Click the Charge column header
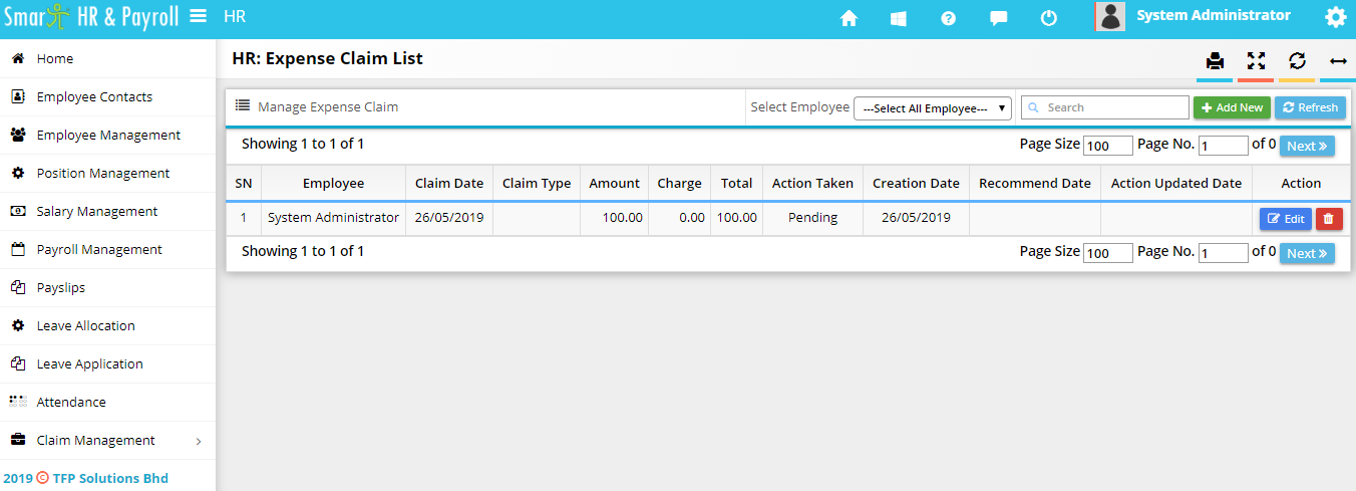 click(679, 183)
